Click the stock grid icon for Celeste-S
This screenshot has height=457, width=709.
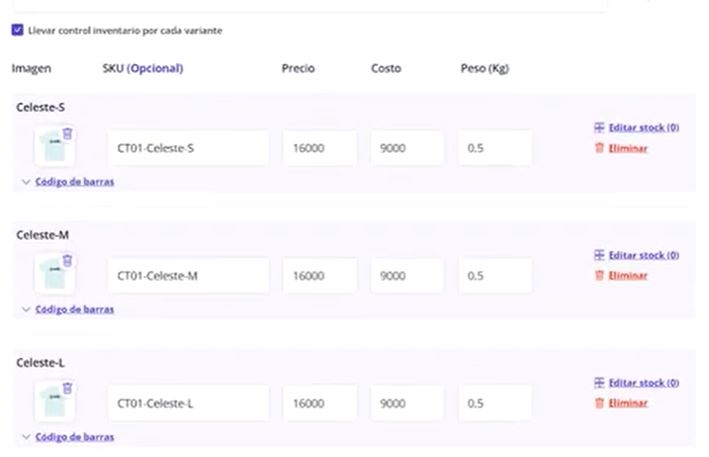599,128
